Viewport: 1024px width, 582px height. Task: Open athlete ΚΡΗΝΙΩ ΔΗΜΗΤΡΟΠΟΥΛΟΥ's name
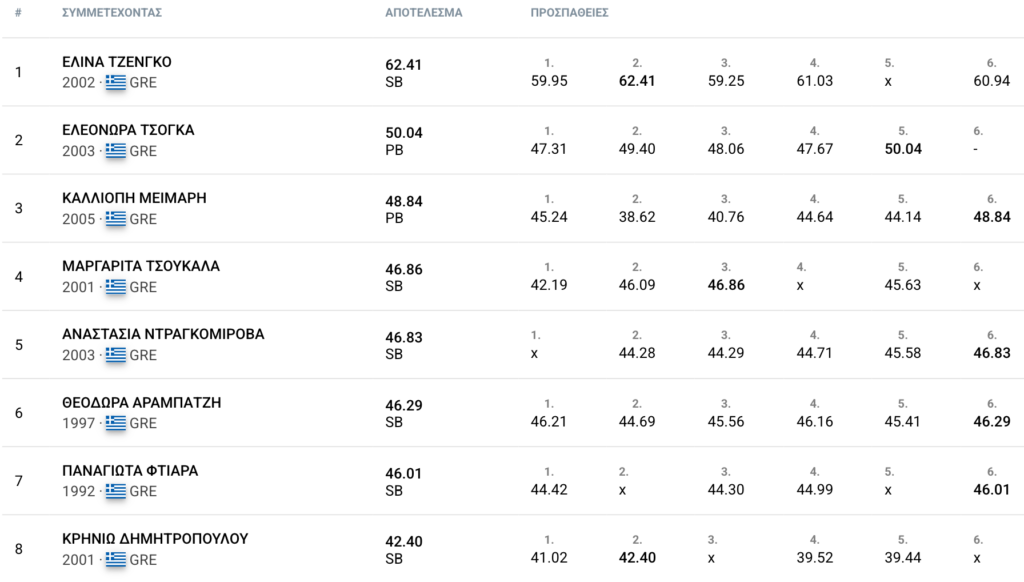pos(155,539)
